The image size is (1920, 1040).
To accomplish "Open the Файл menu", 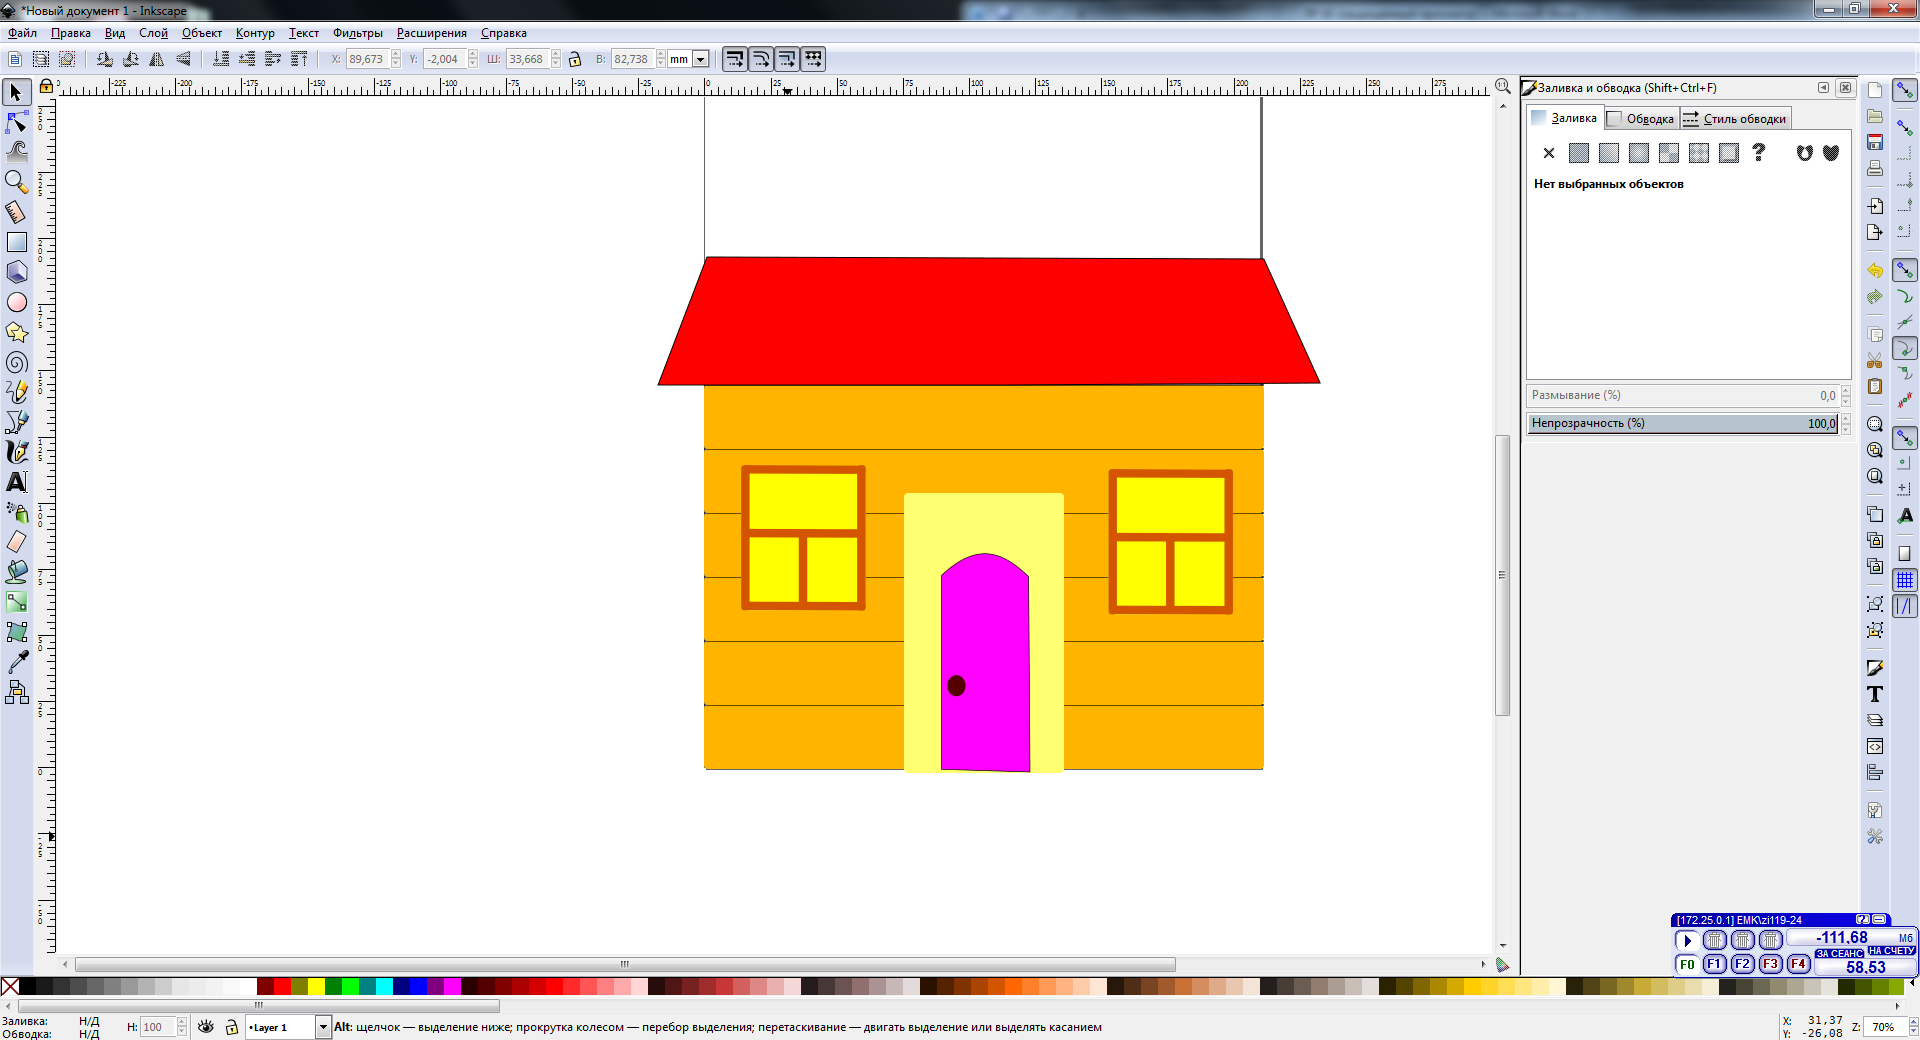I will [22, 33].
